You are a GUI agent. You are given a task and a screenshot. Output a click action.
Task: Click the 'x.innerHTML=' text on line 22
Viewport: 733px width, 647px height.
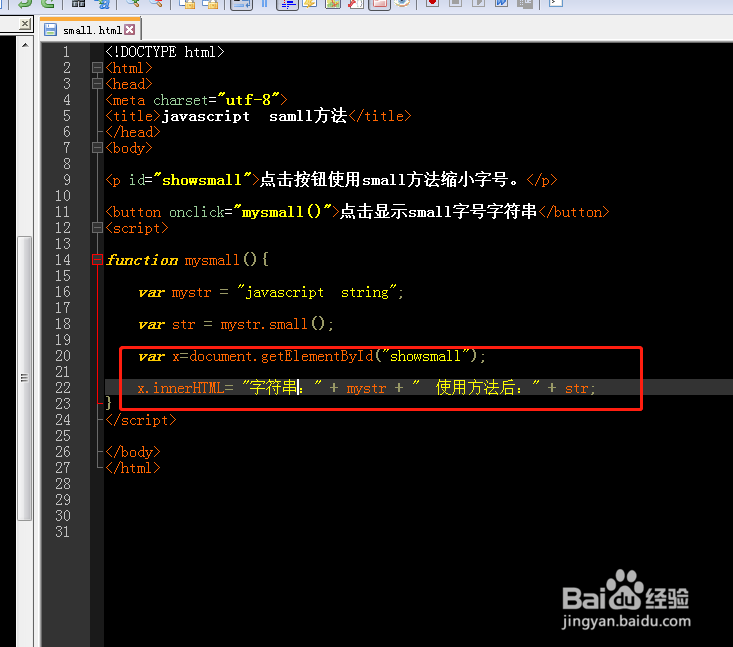pyautogui.click(x=185, y=388)
